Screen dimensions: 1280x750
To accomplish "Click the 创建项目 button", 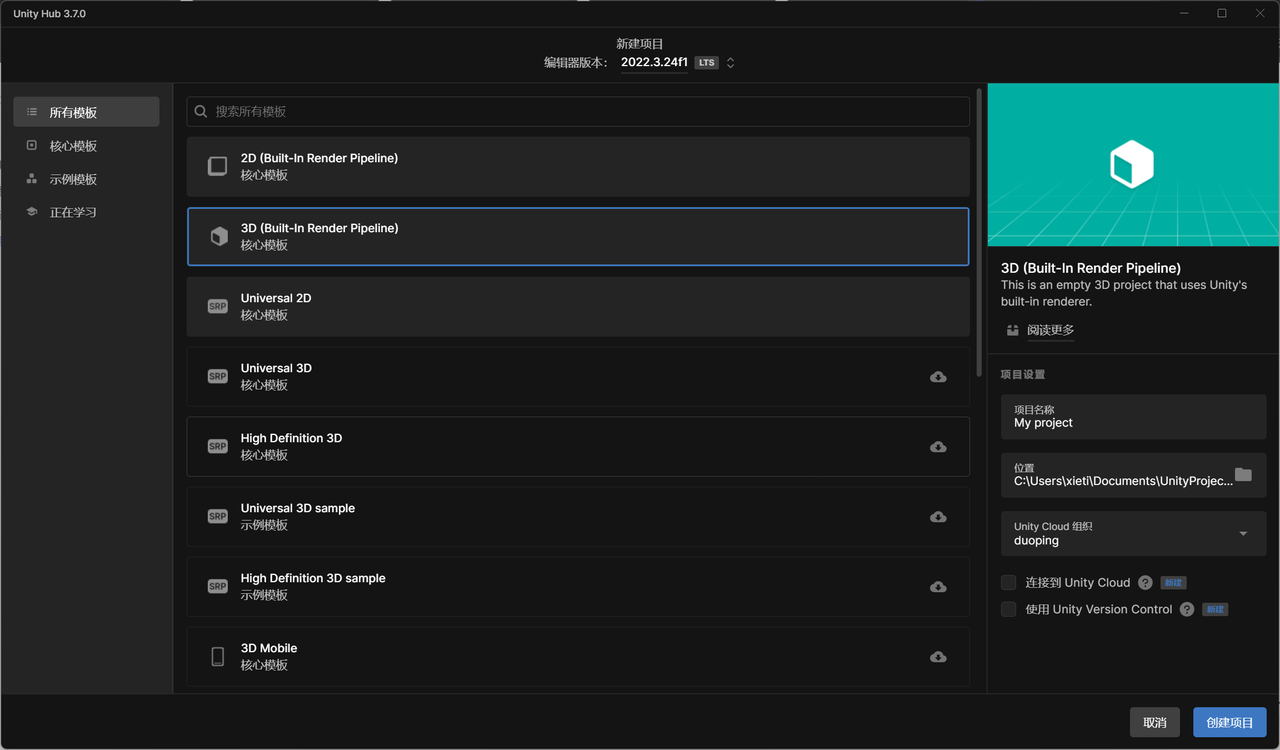I will click(1229, 722).
